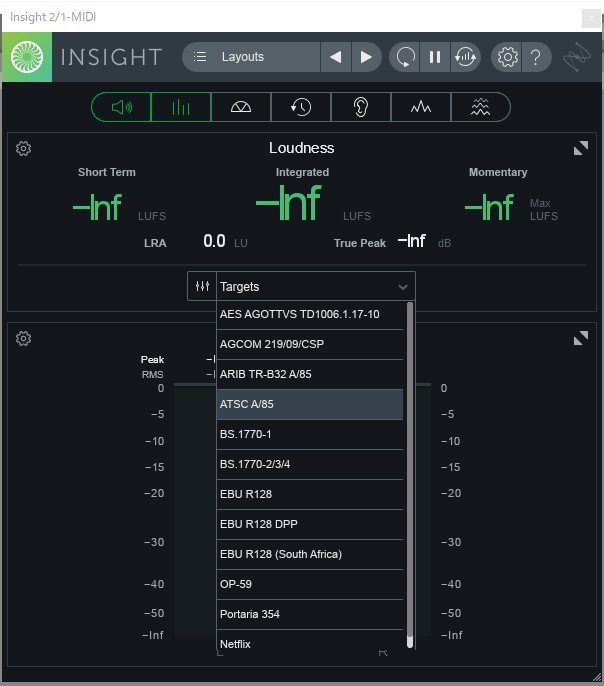Click the RMS label in Levels

coord(153,374)
